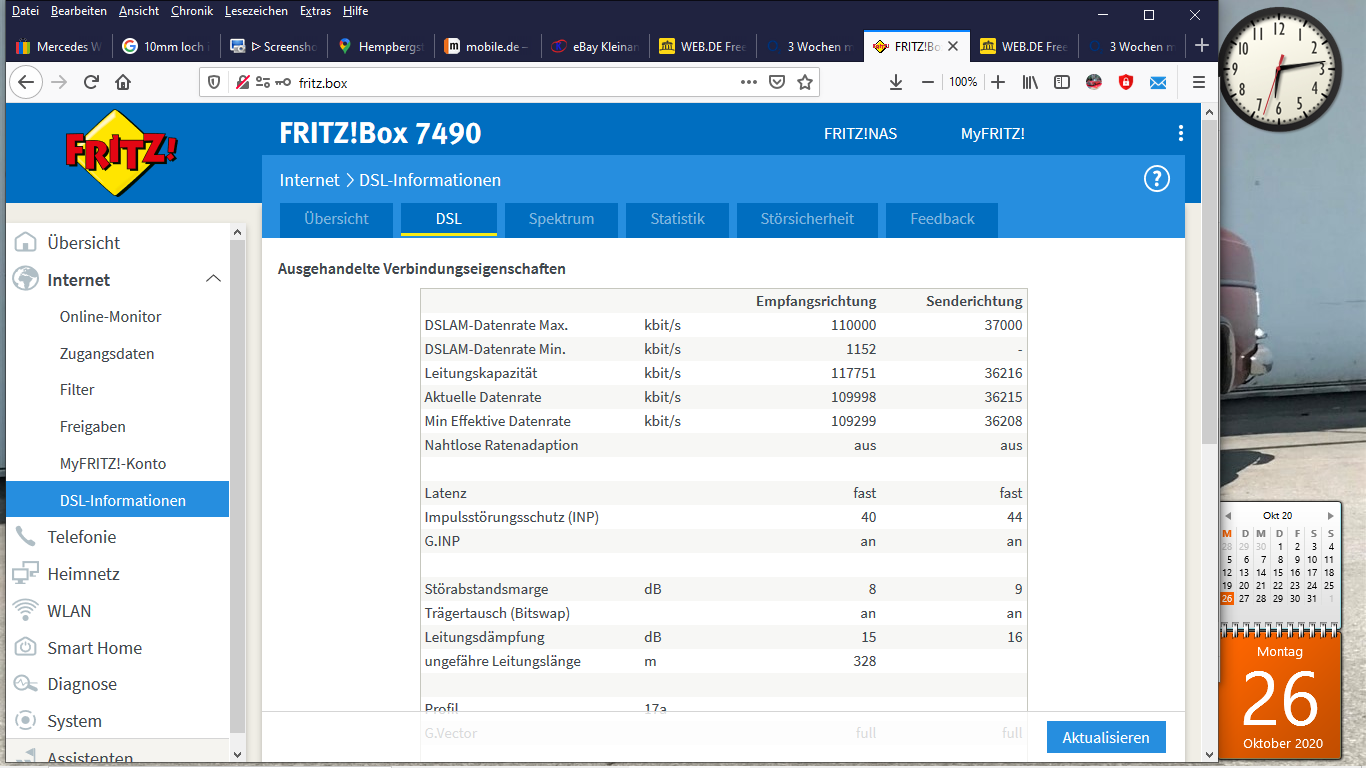The width and height of the screenshot is (1366, 768).
Task: Open FRITZ!NAS link
Action: [860, 133]
